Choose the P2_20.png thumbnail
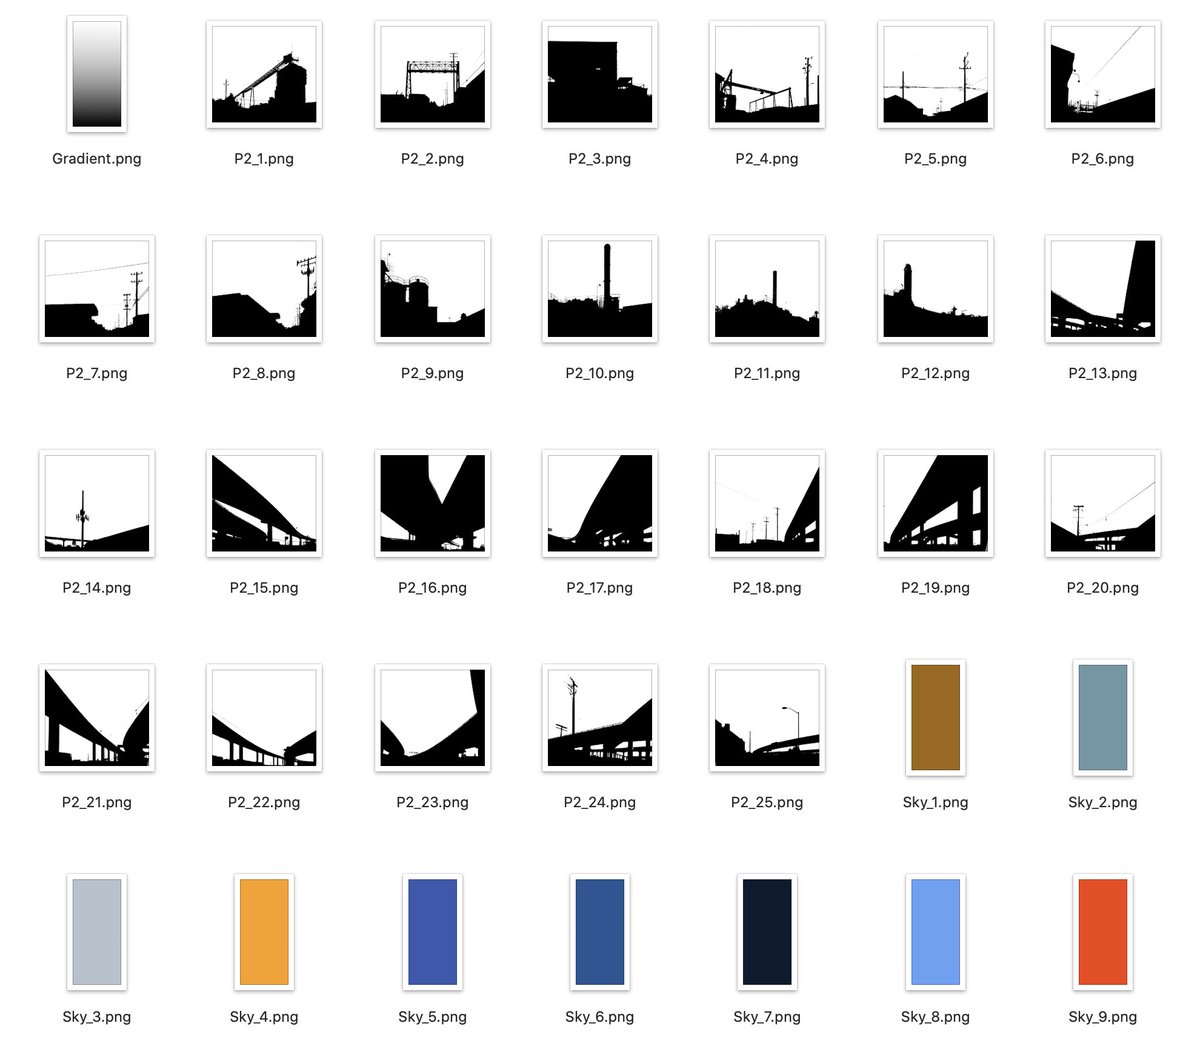 pos(1103,503)
